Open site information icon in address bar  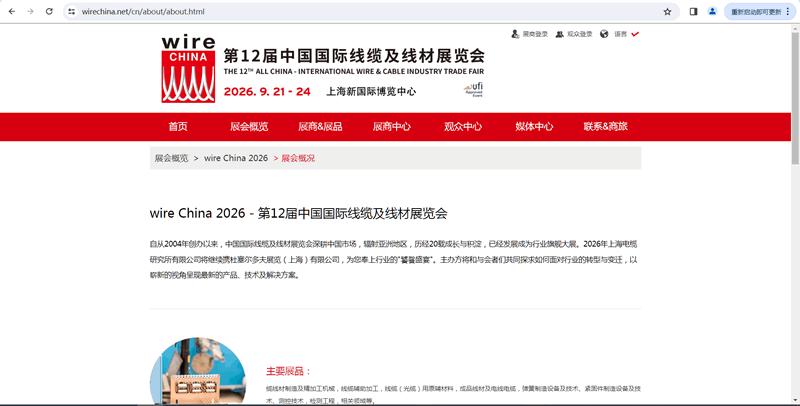coord(71,12)
